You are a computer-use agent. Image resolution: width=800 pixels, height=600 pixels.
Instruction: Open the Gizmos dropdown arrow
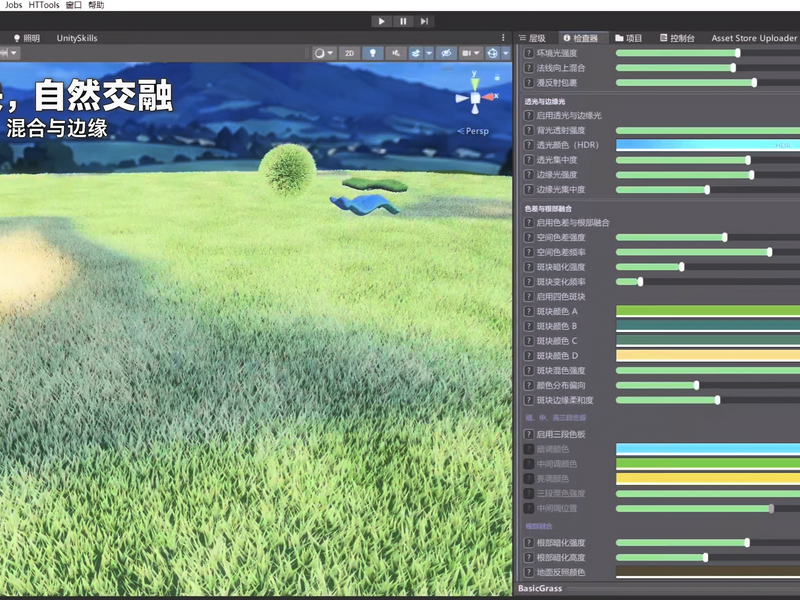coord(506,53)
